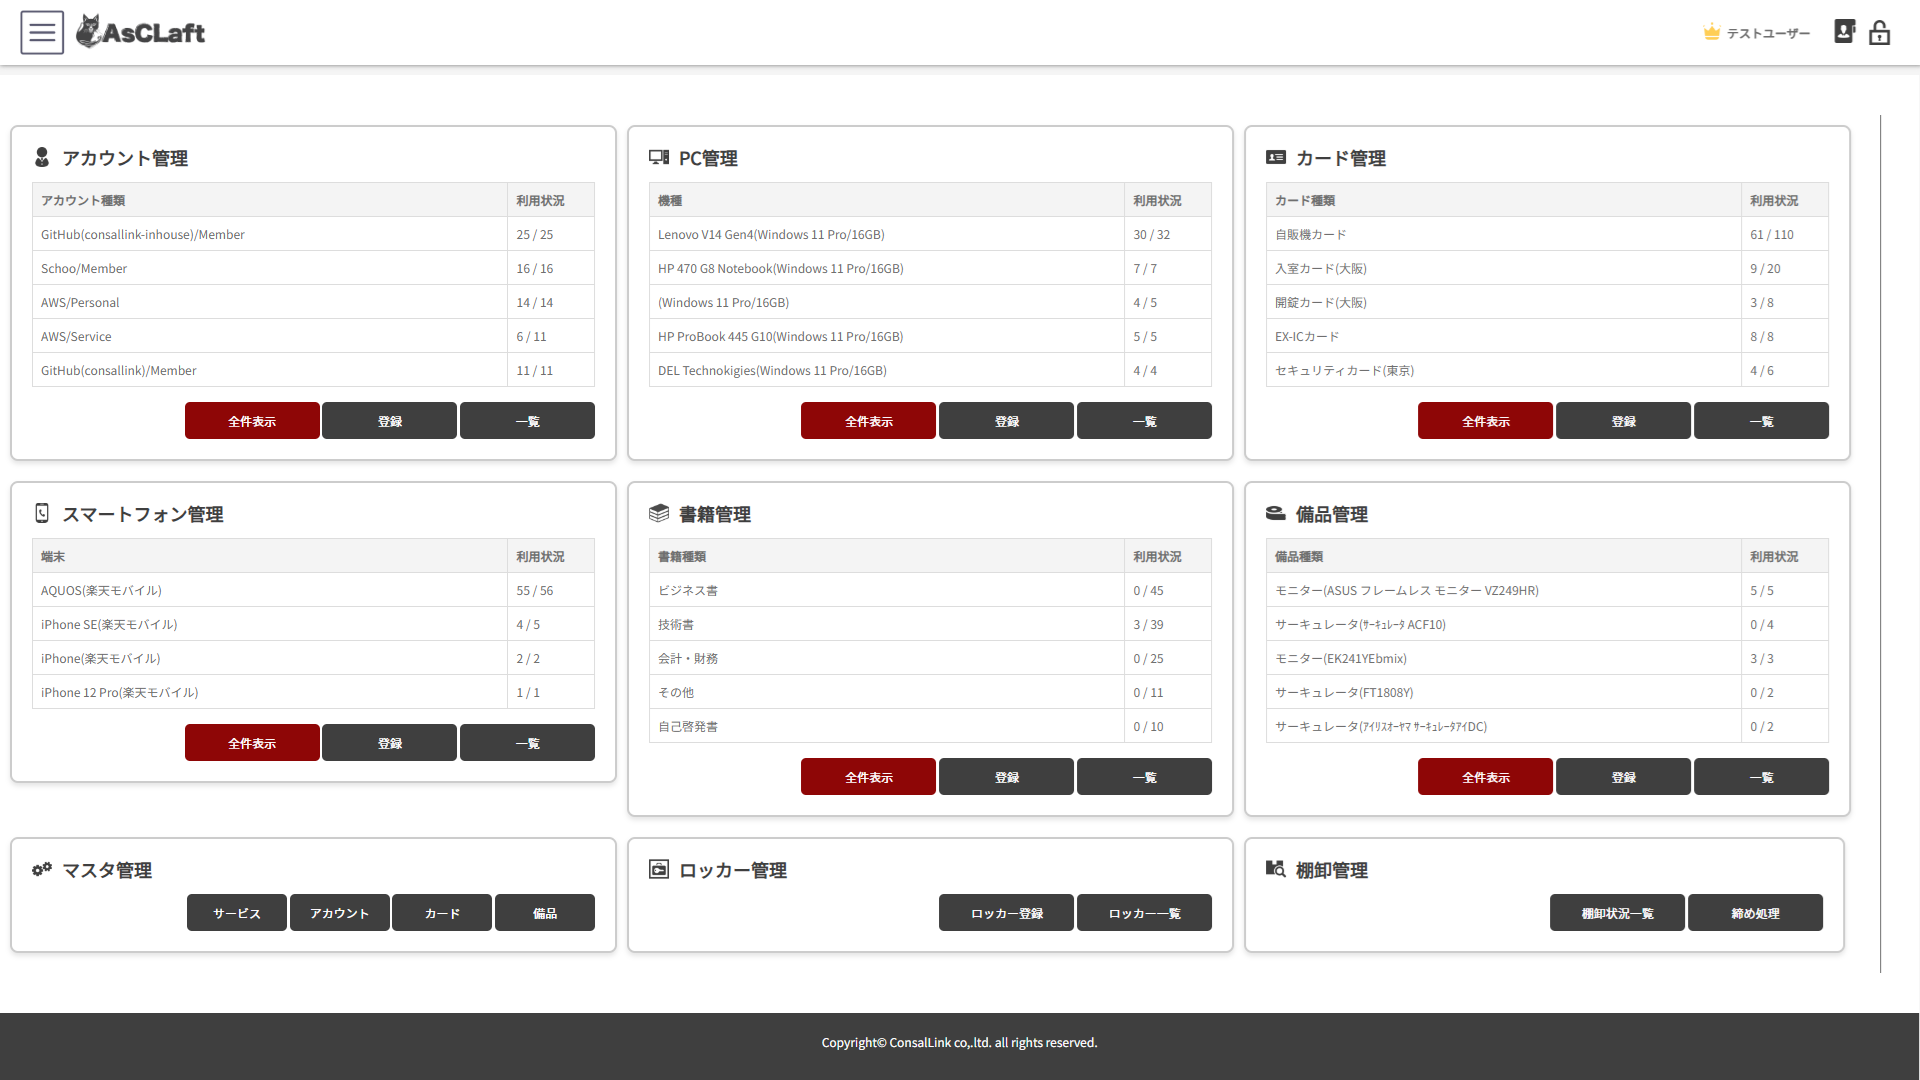Open 一覧 in the カード管理 panel
Viewport: 1920px width, 1080px height.
point(1760,421)
